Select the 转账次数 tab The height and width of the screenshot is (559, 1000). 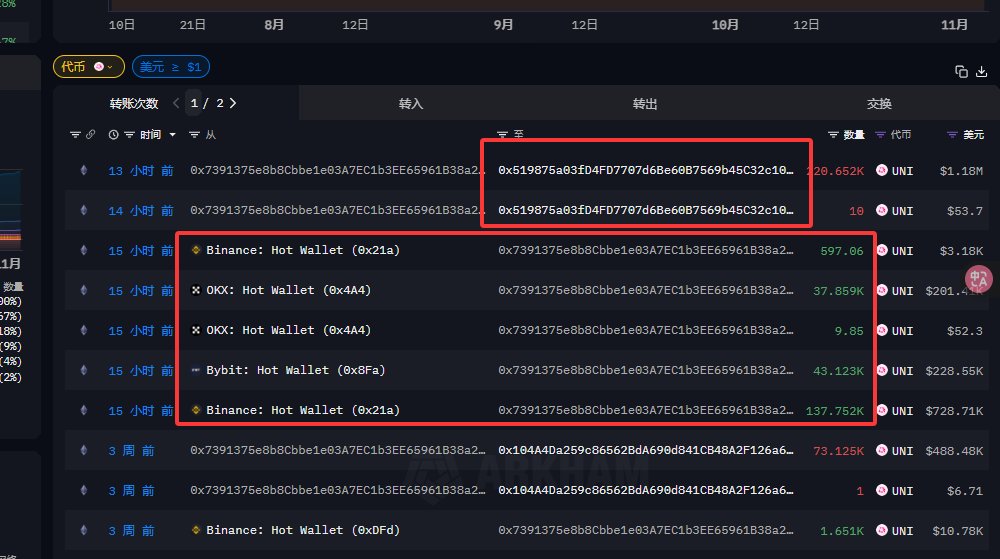[134, 103]
